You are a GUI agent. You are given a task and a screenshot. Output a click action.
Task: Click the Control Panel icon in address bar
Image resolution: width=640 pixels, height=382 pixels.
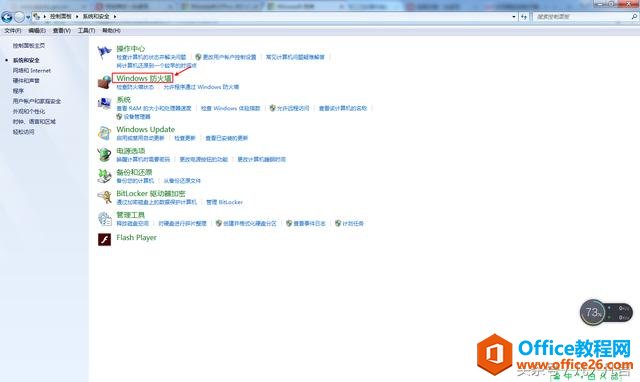tap(37, 16)
